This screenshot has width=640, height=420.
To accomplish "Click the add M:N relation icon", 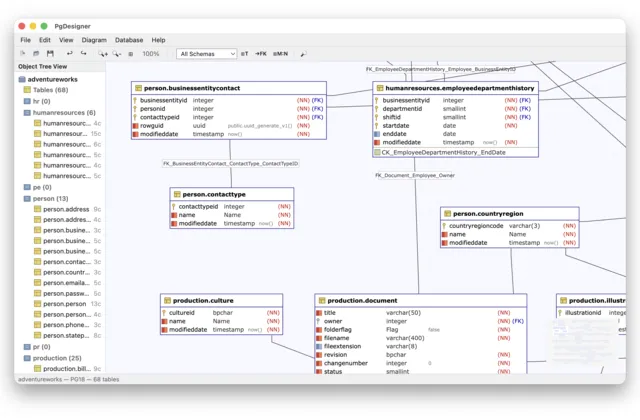I will pos(280,54).
